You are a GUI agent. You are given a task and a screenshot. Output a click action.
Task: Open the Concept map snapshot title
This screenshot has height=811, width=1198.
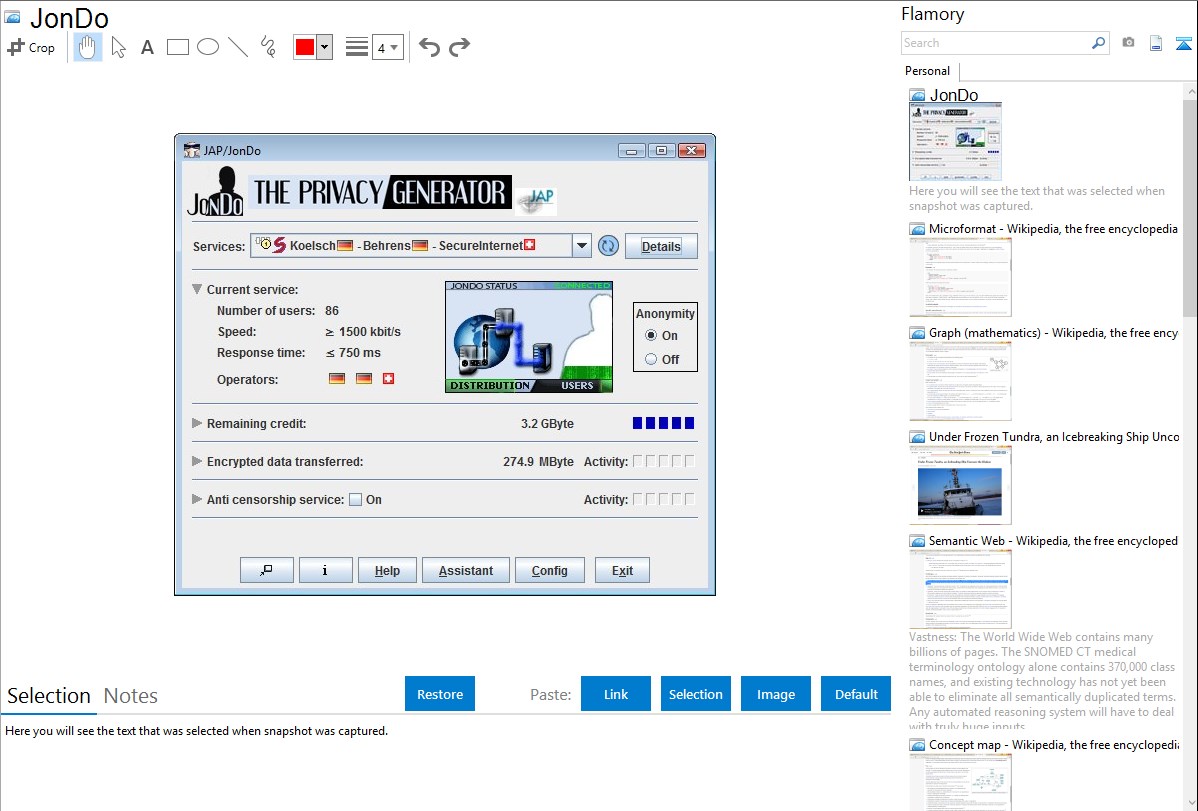(1053, 744)
